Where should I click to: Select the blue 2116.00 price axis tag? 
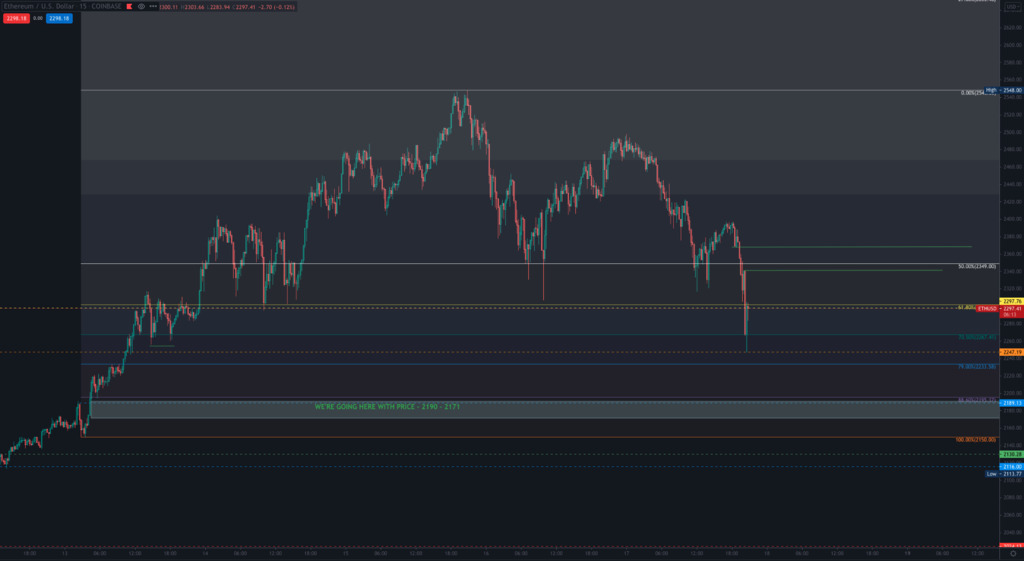[x=1010, y=466]
